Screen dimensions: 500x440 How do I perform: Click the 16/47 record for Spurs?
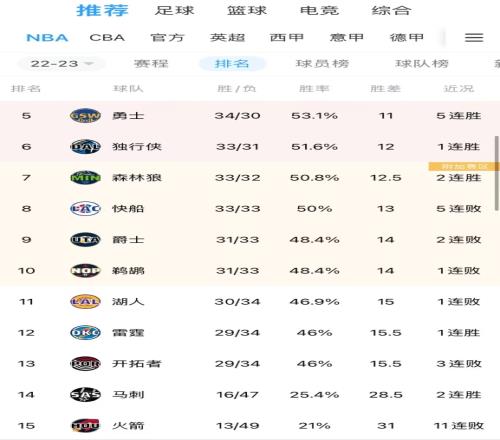pyautogui.click(x=237, y=395)
